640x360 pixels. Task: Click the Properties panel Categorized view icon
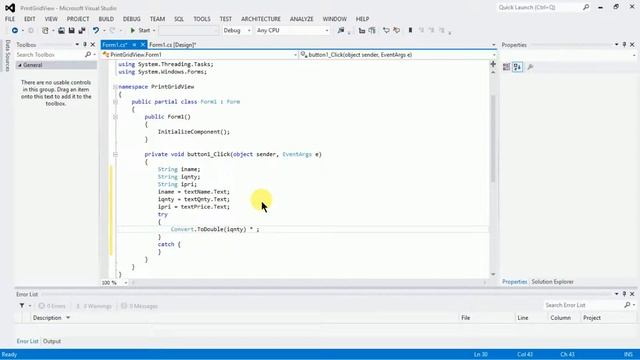pos(507,67)
